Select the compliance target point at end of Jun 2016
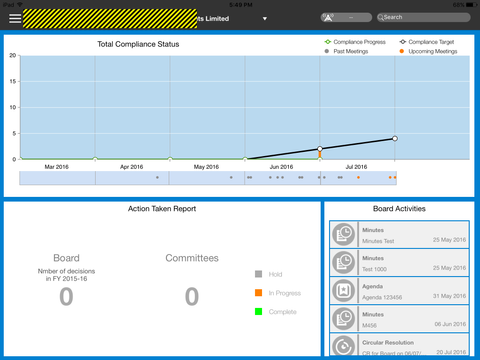This screenshot has height=360, width=480. [x=320, y=149]
